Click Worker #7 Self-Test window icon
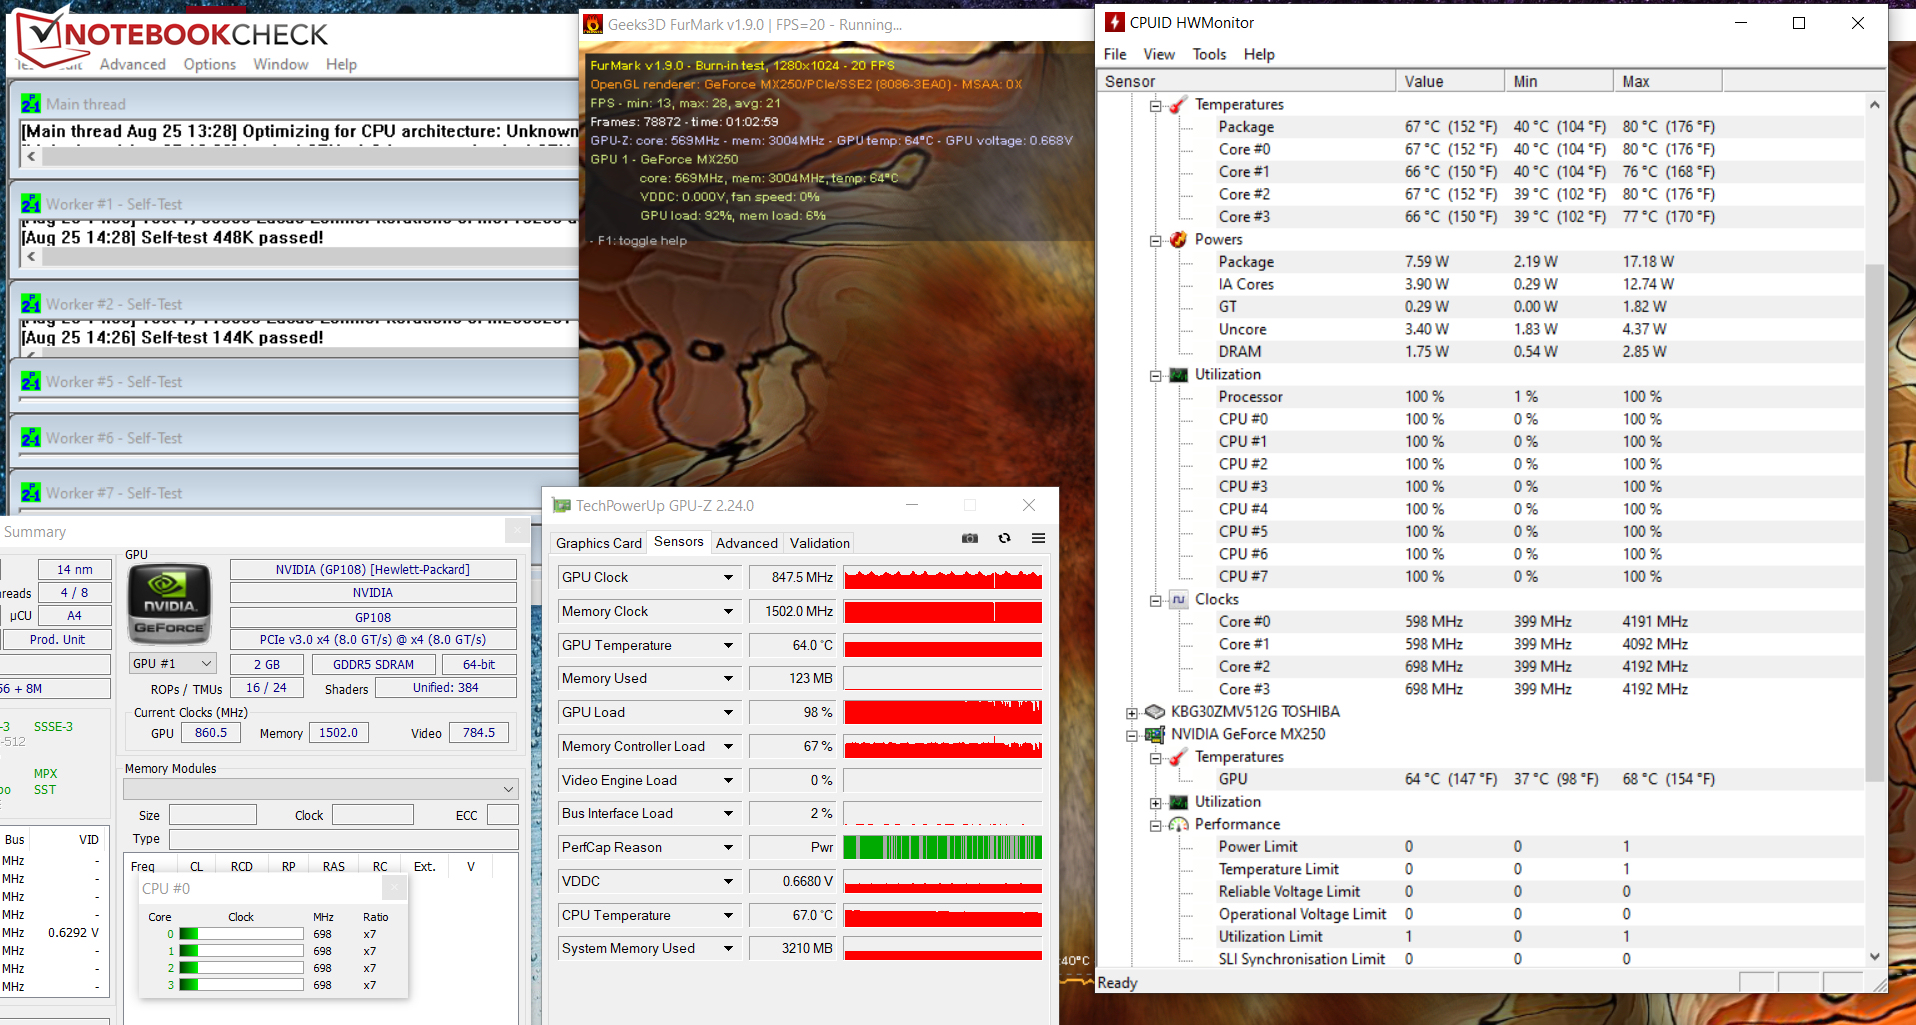Image resolution: width=1916 pixels, height=1025 pixels. click(31, 493)
